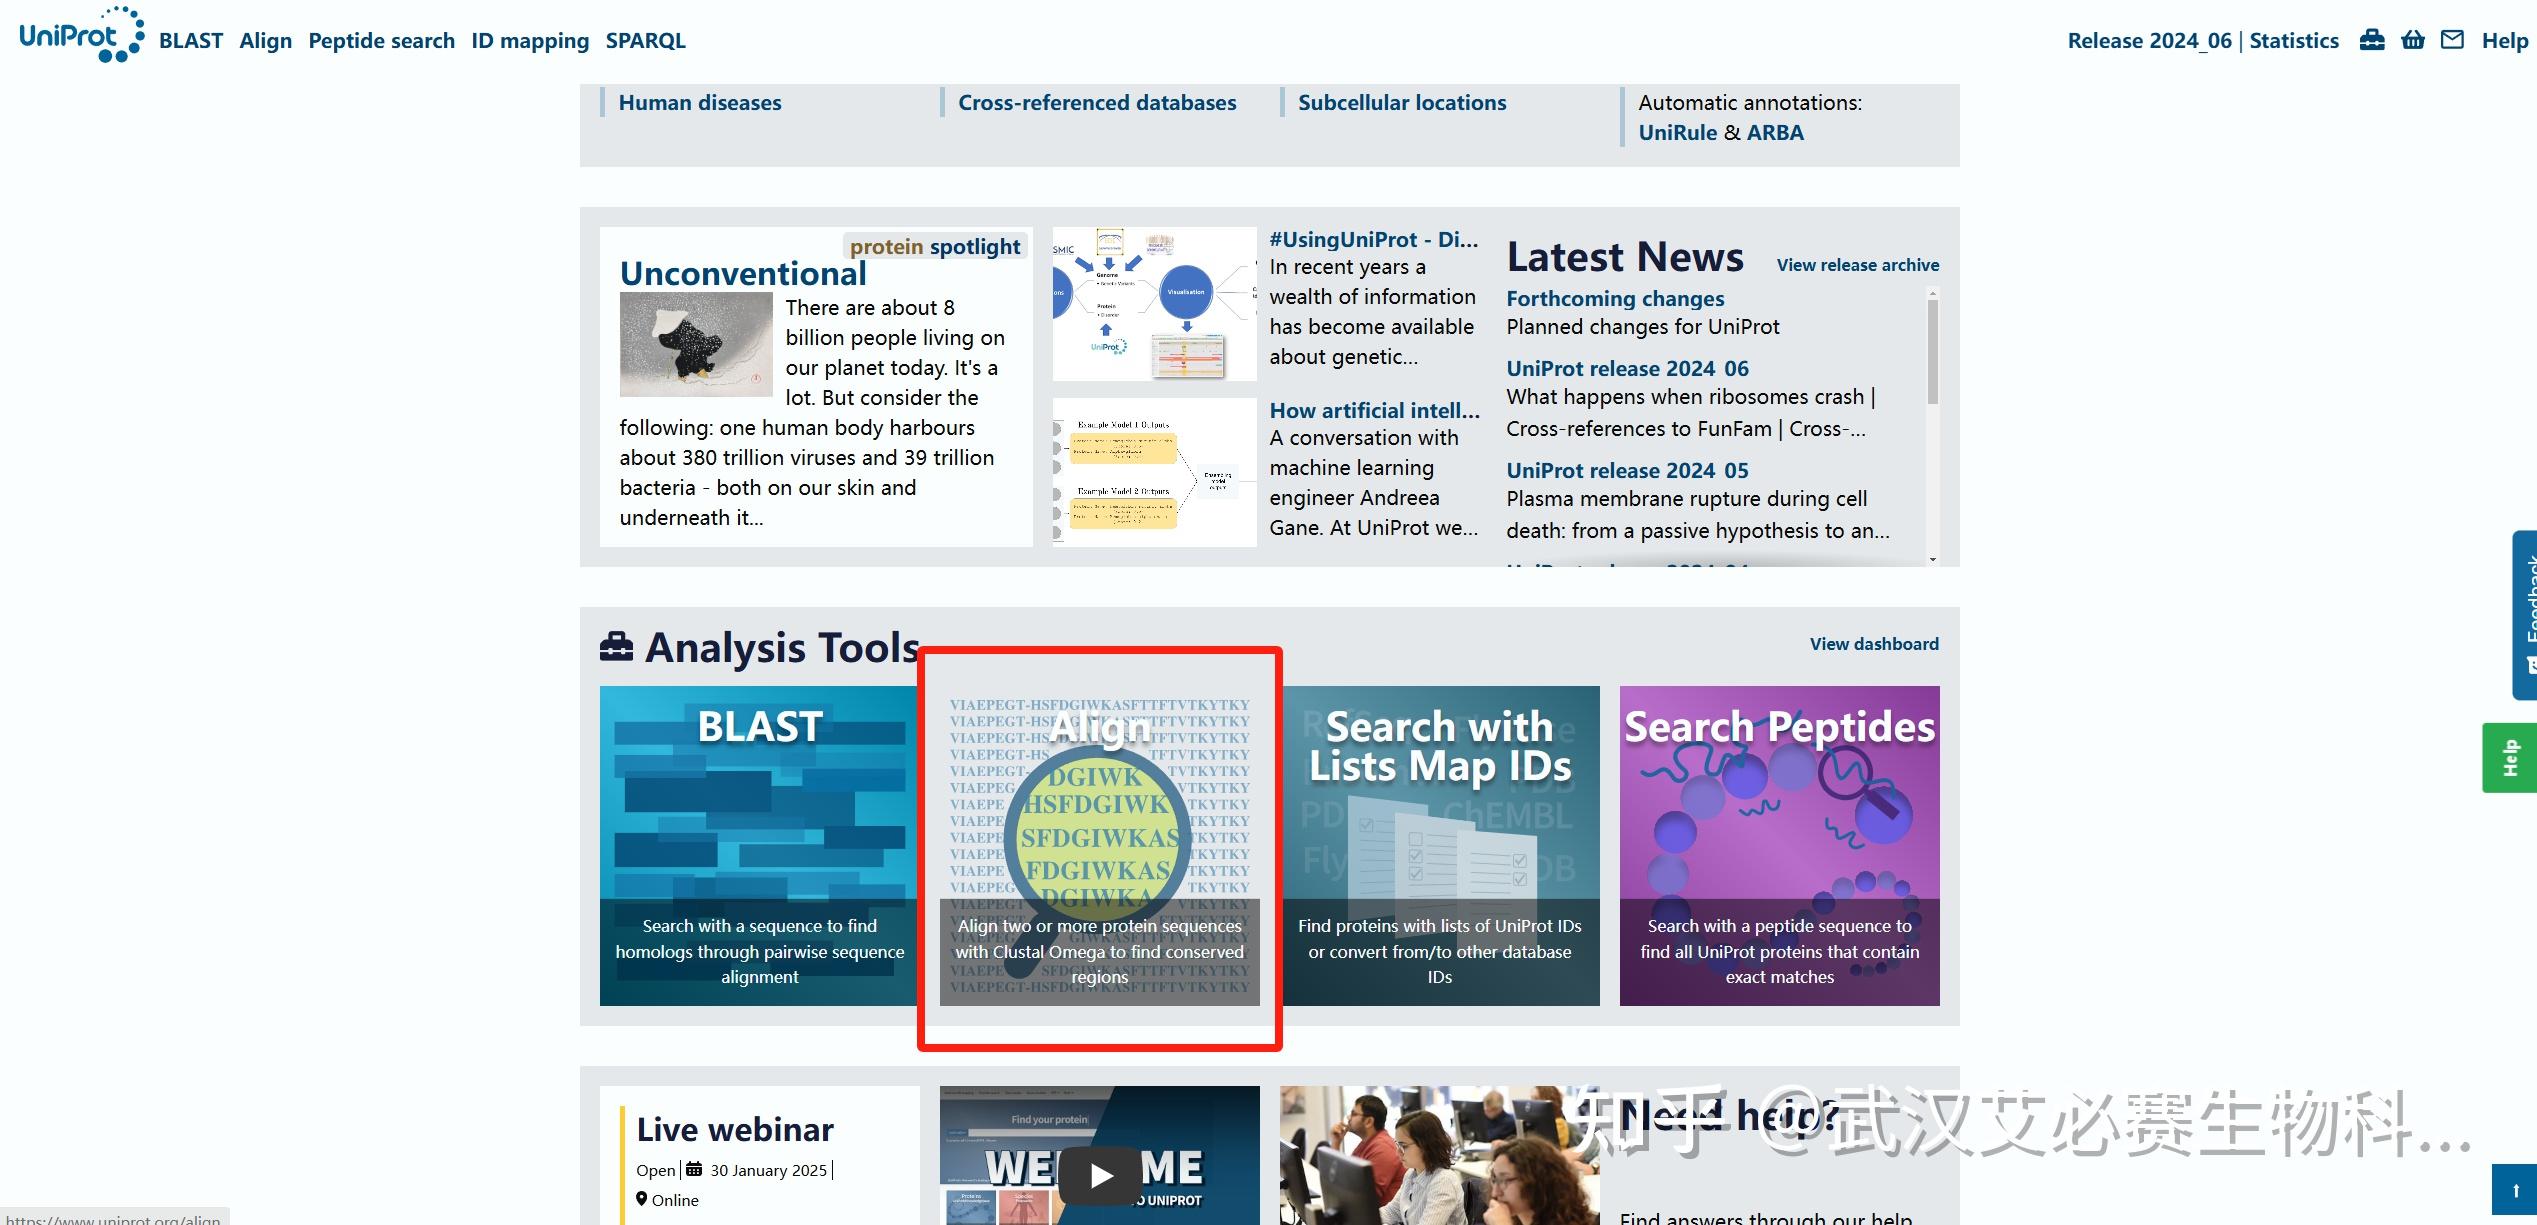This screenshot has height=1225, width=2537.
Task: Open the basket icon in header
Action: click(2413, 40)
